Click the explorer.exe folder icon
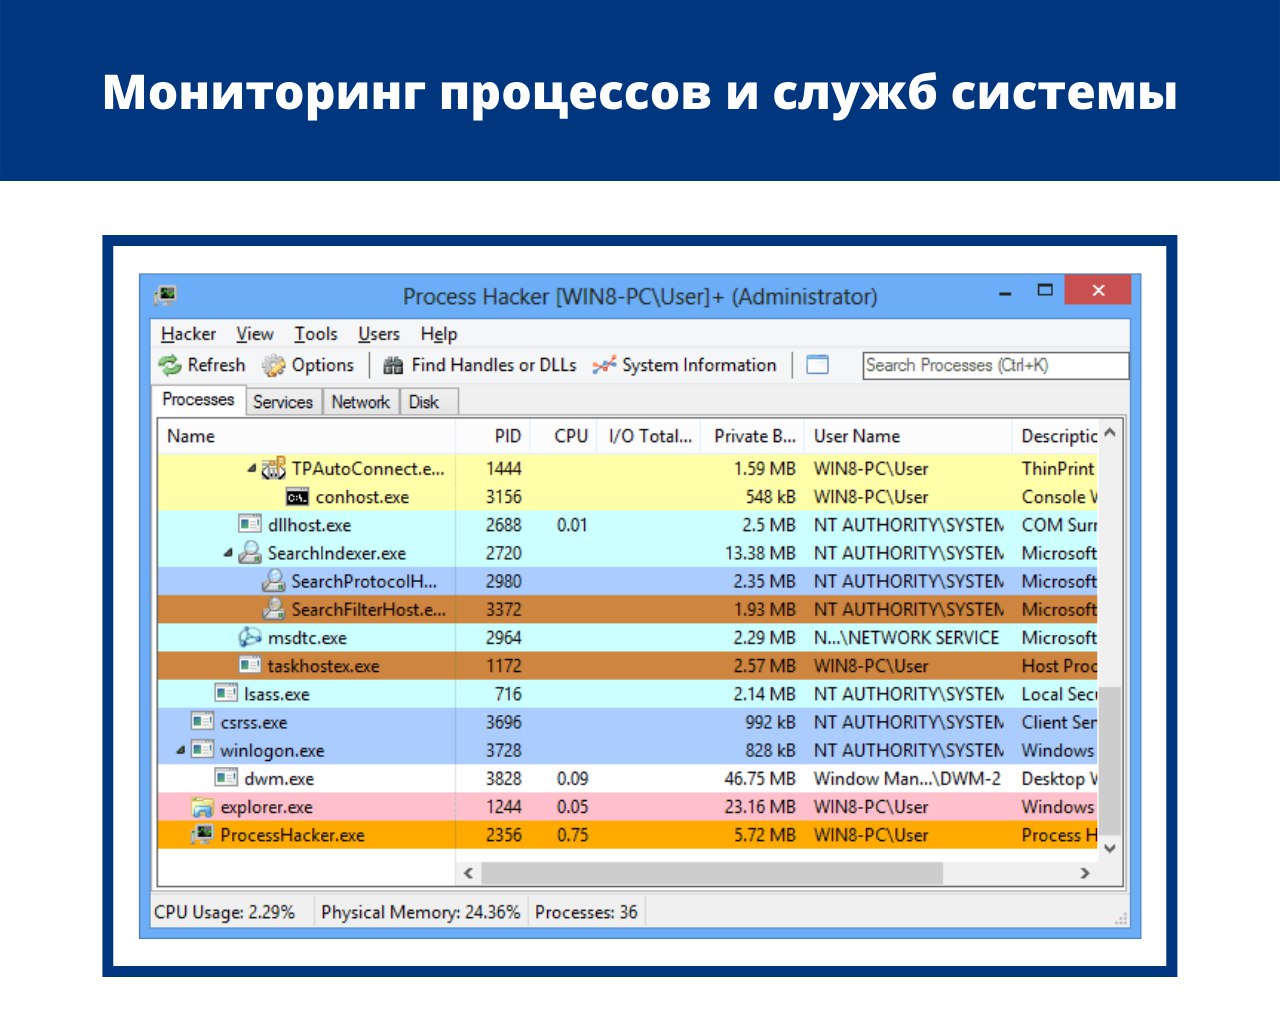The width and height of the screenshot is (1280, 1024). [202, 806]
